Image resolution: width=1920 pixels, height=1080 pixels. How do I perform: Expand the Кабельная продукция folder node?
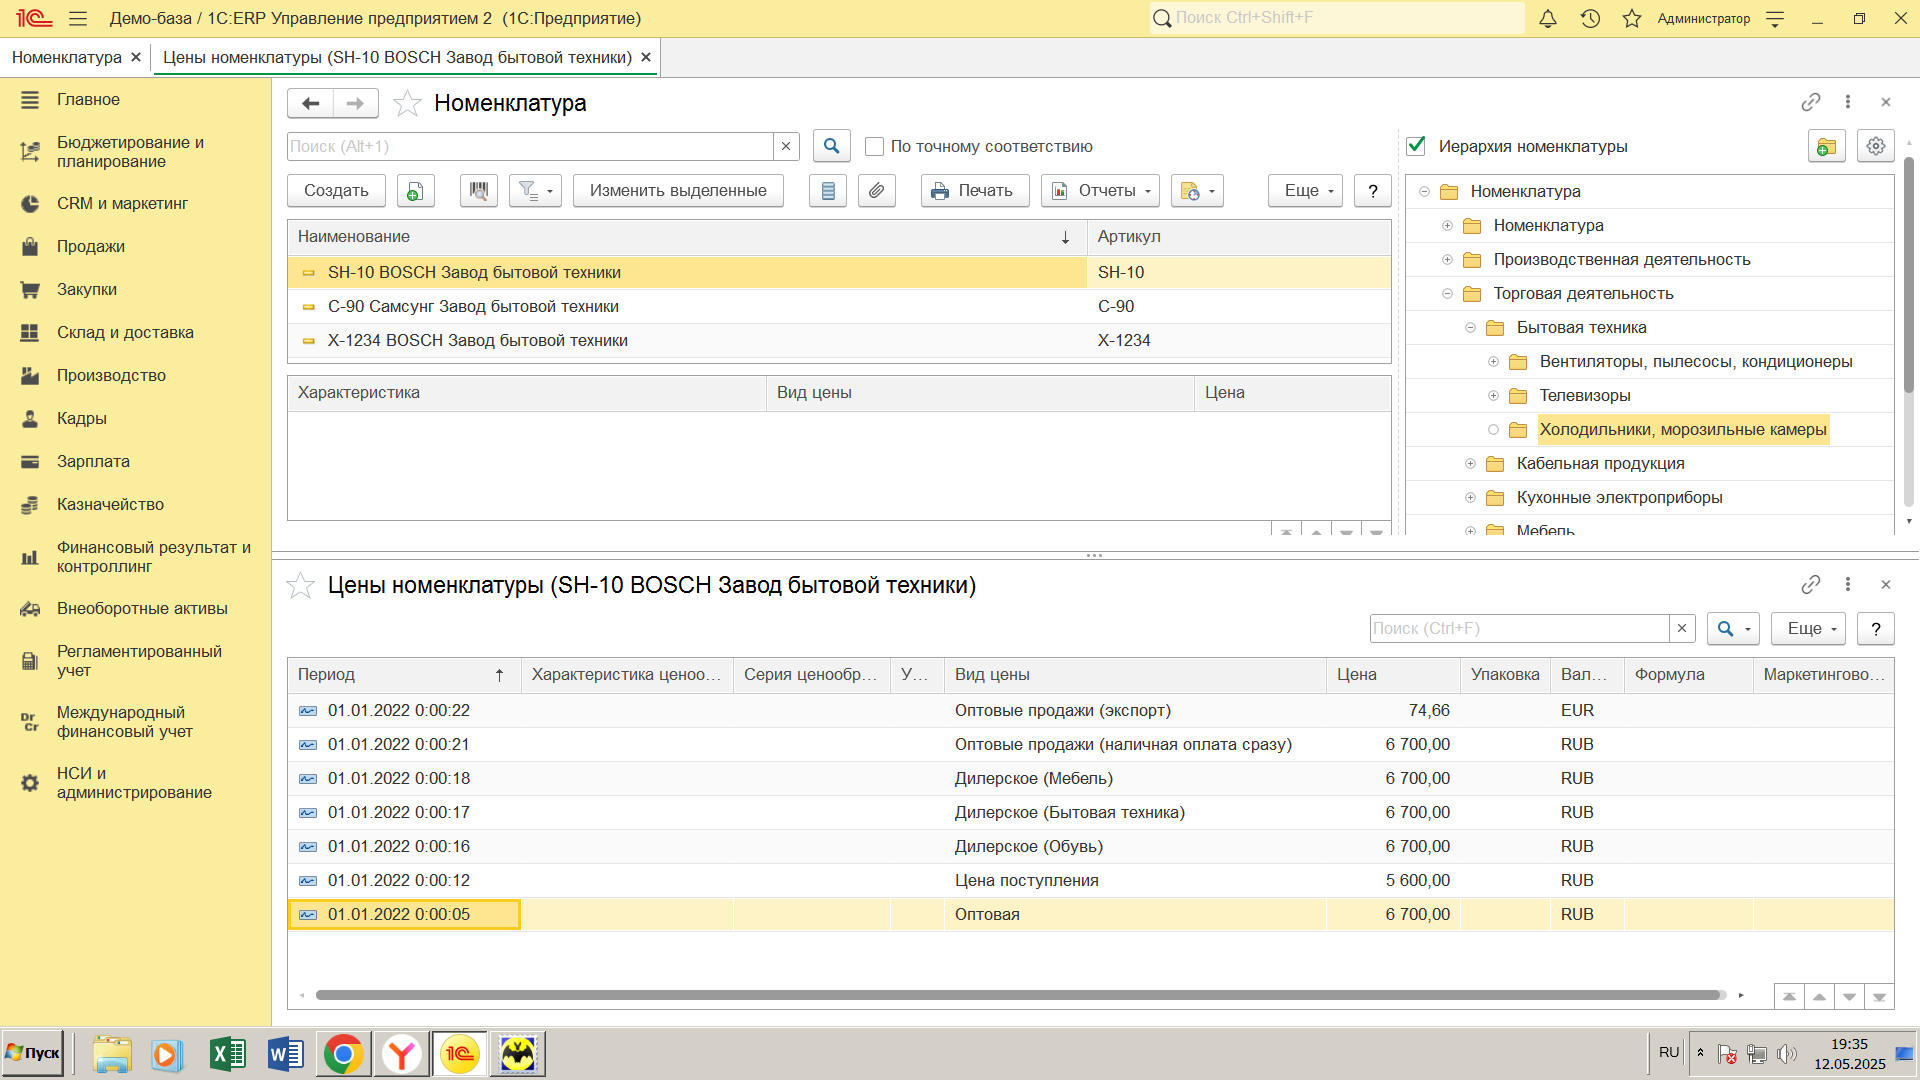[1470, 463]
